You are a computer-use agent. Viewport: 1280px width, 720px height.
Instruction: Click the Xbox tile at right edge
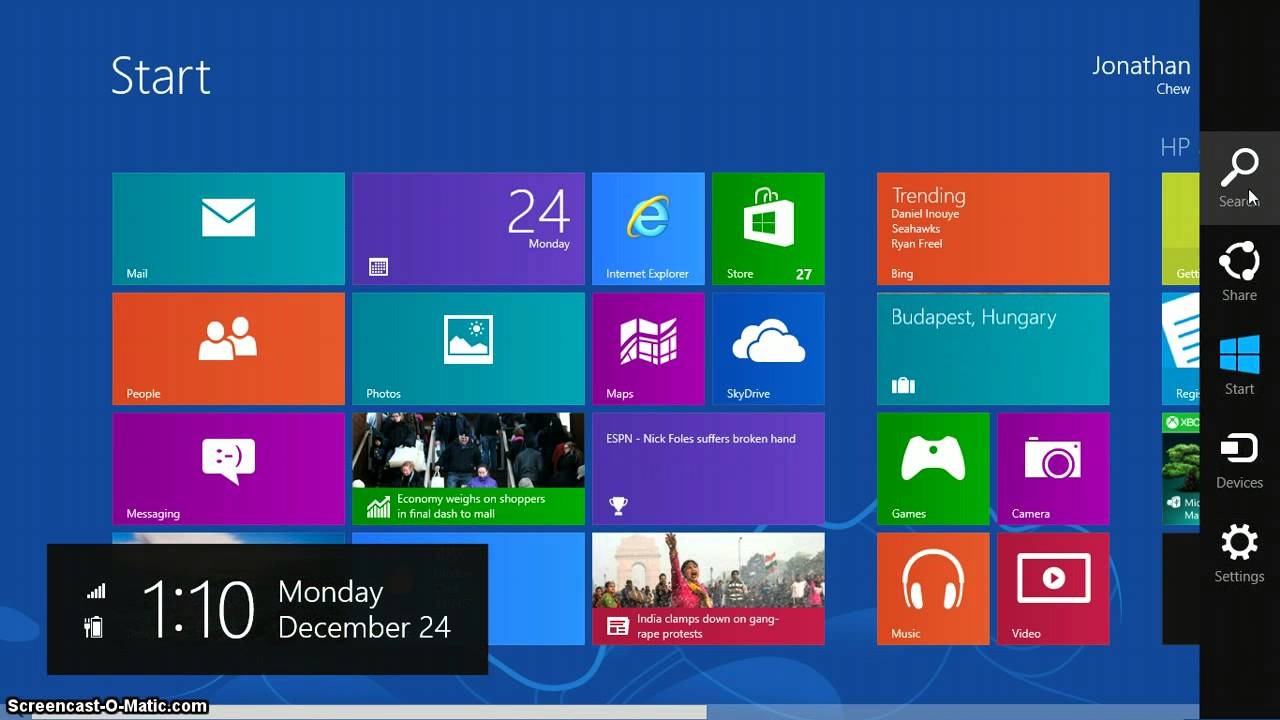tap(1181, 469)
